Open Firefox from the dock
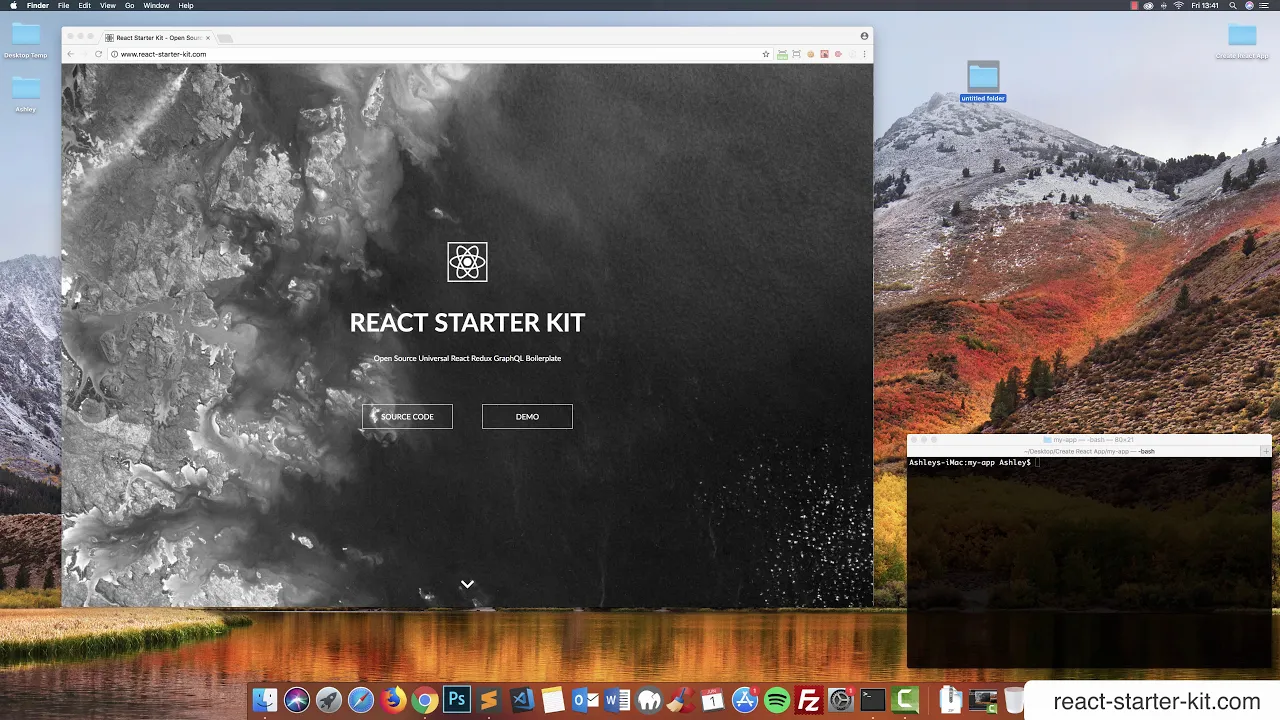 tap(393, 700)
